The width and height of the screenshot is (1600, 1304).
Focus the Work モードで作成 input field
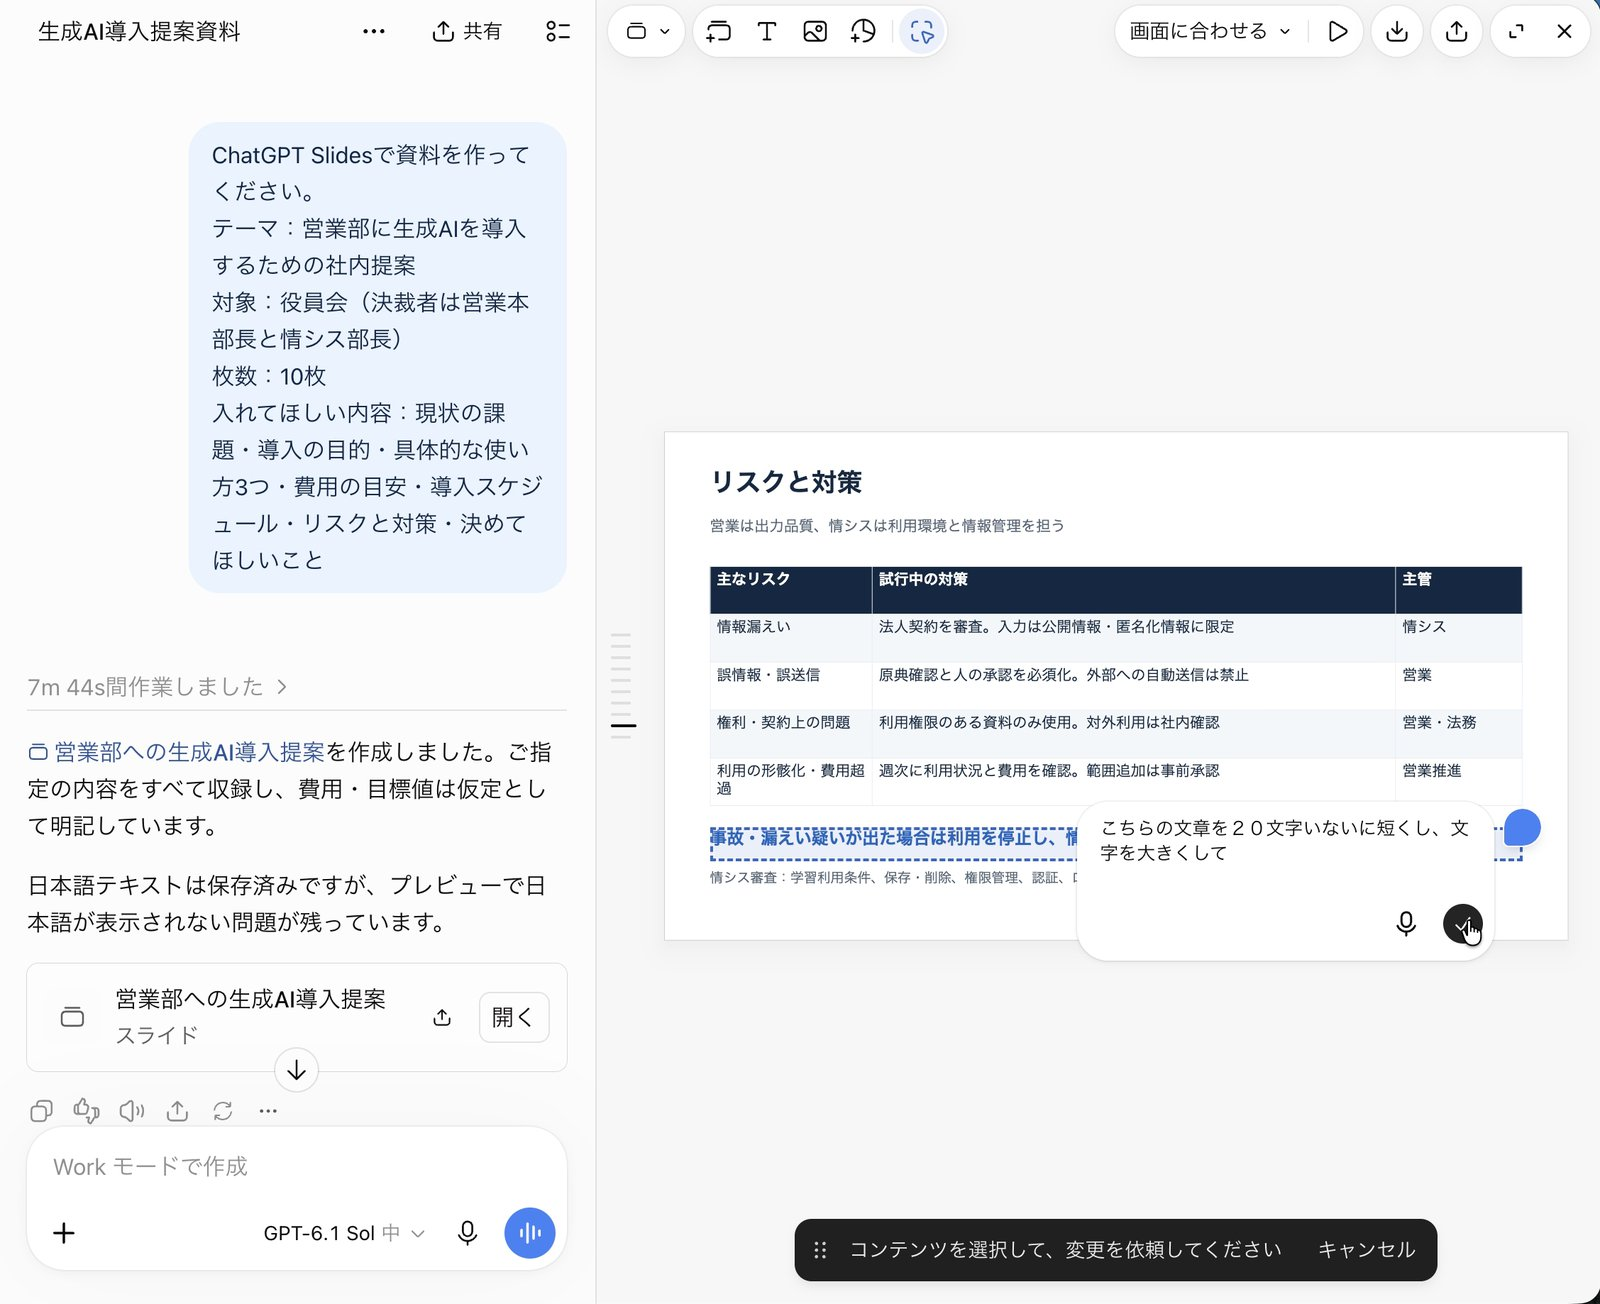click(x=296, y=1167)
